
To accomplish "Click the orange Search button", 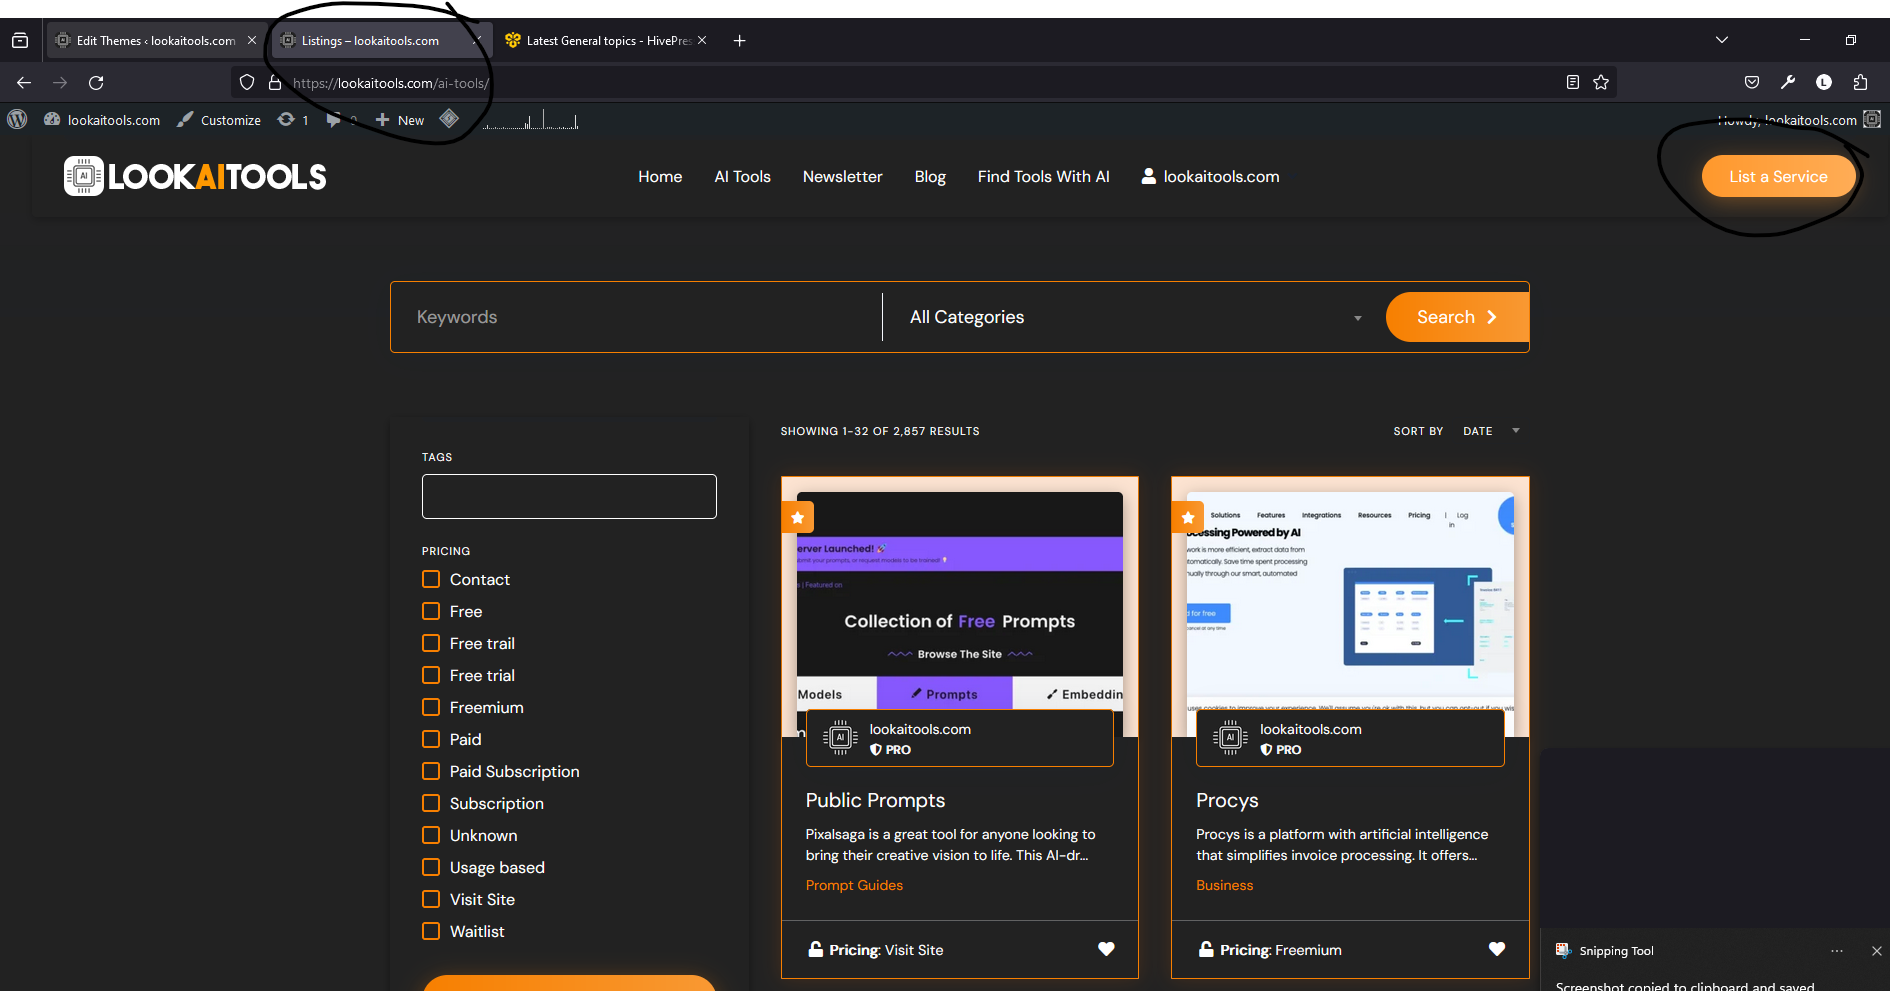I will point(1458,317).
